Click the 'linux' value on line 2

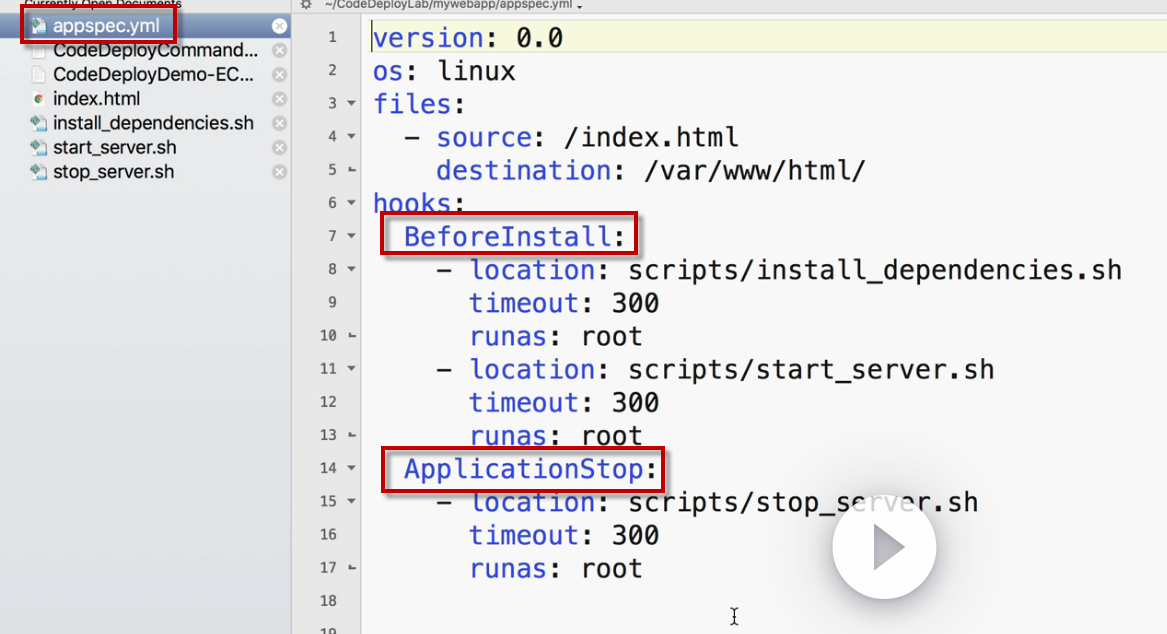click(x=476, y=71)
